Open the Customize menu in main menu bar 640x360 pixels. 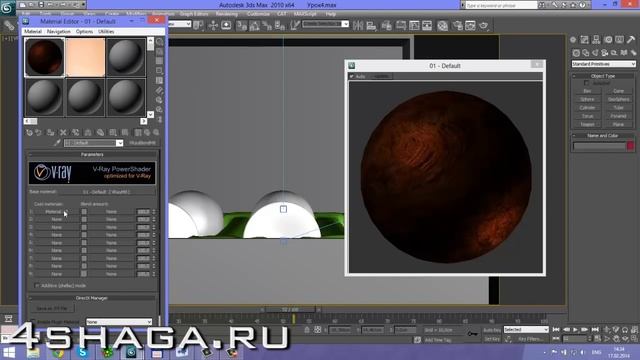(x=258, y=14)
